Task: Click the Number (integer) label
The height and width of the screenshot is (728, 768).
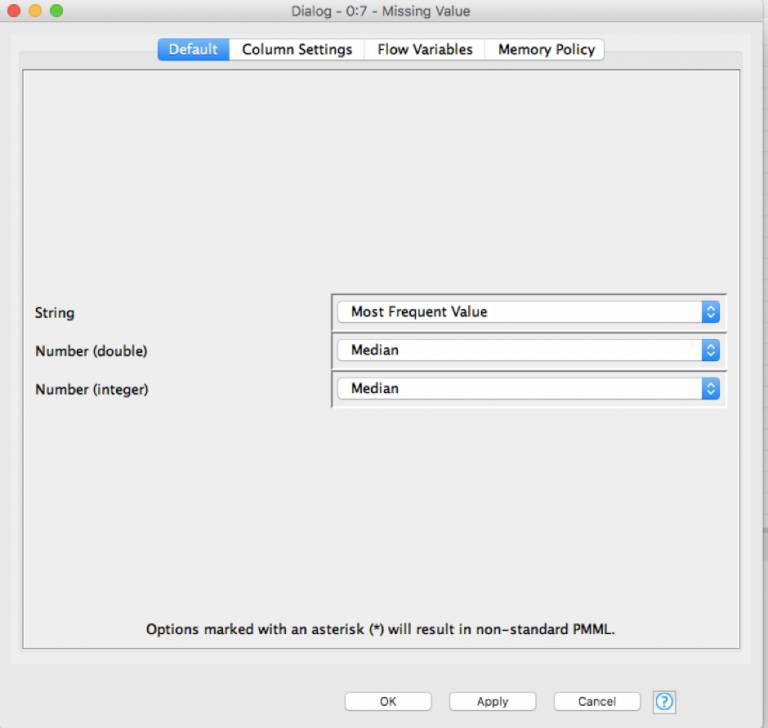Action: click(92, 389)
